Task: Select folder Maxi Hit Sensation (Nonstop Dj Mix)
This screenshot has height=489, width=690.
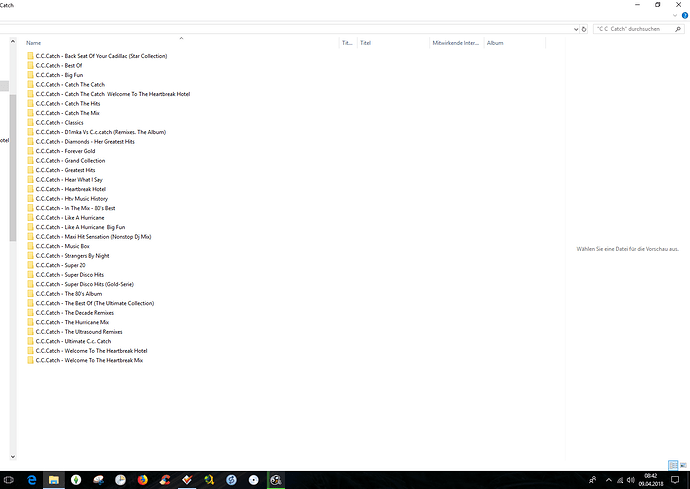Action: [x=89, y=236]
